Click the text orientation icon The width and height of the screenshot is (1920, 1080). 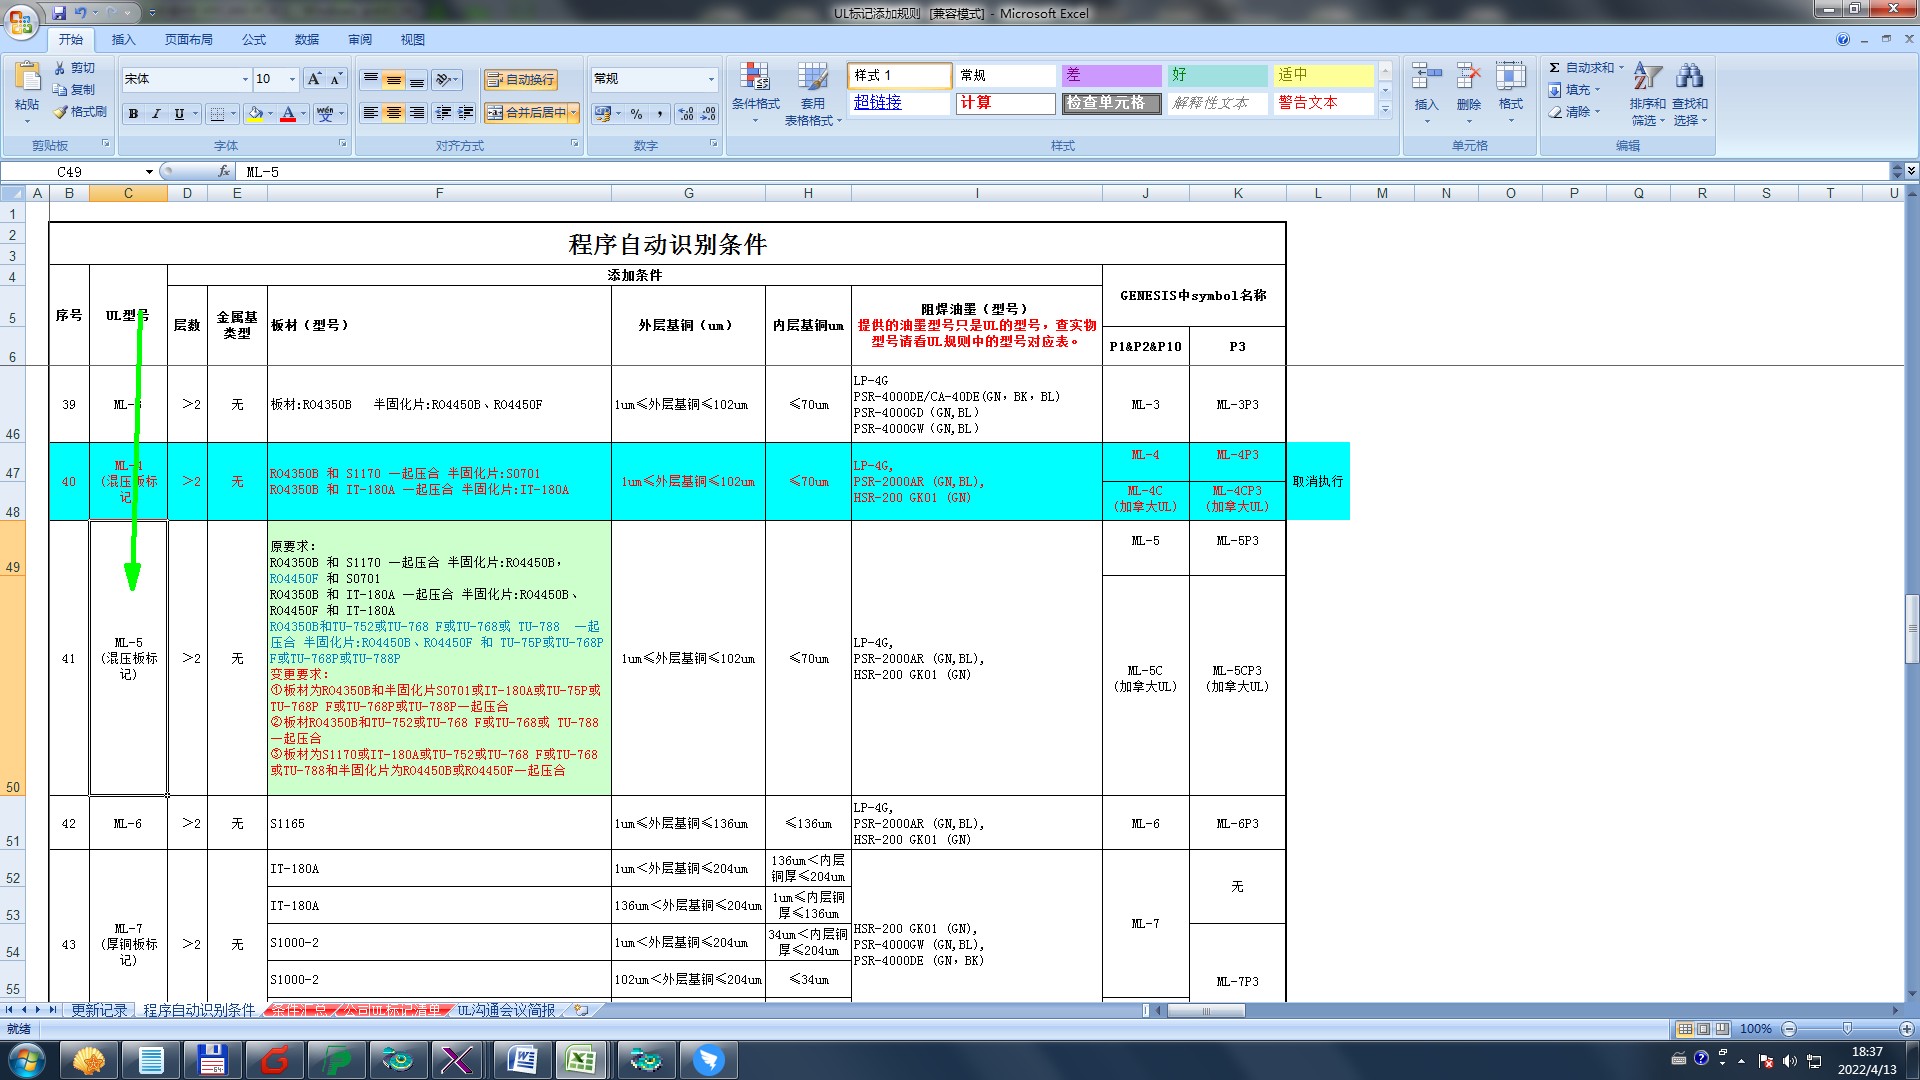444,80
